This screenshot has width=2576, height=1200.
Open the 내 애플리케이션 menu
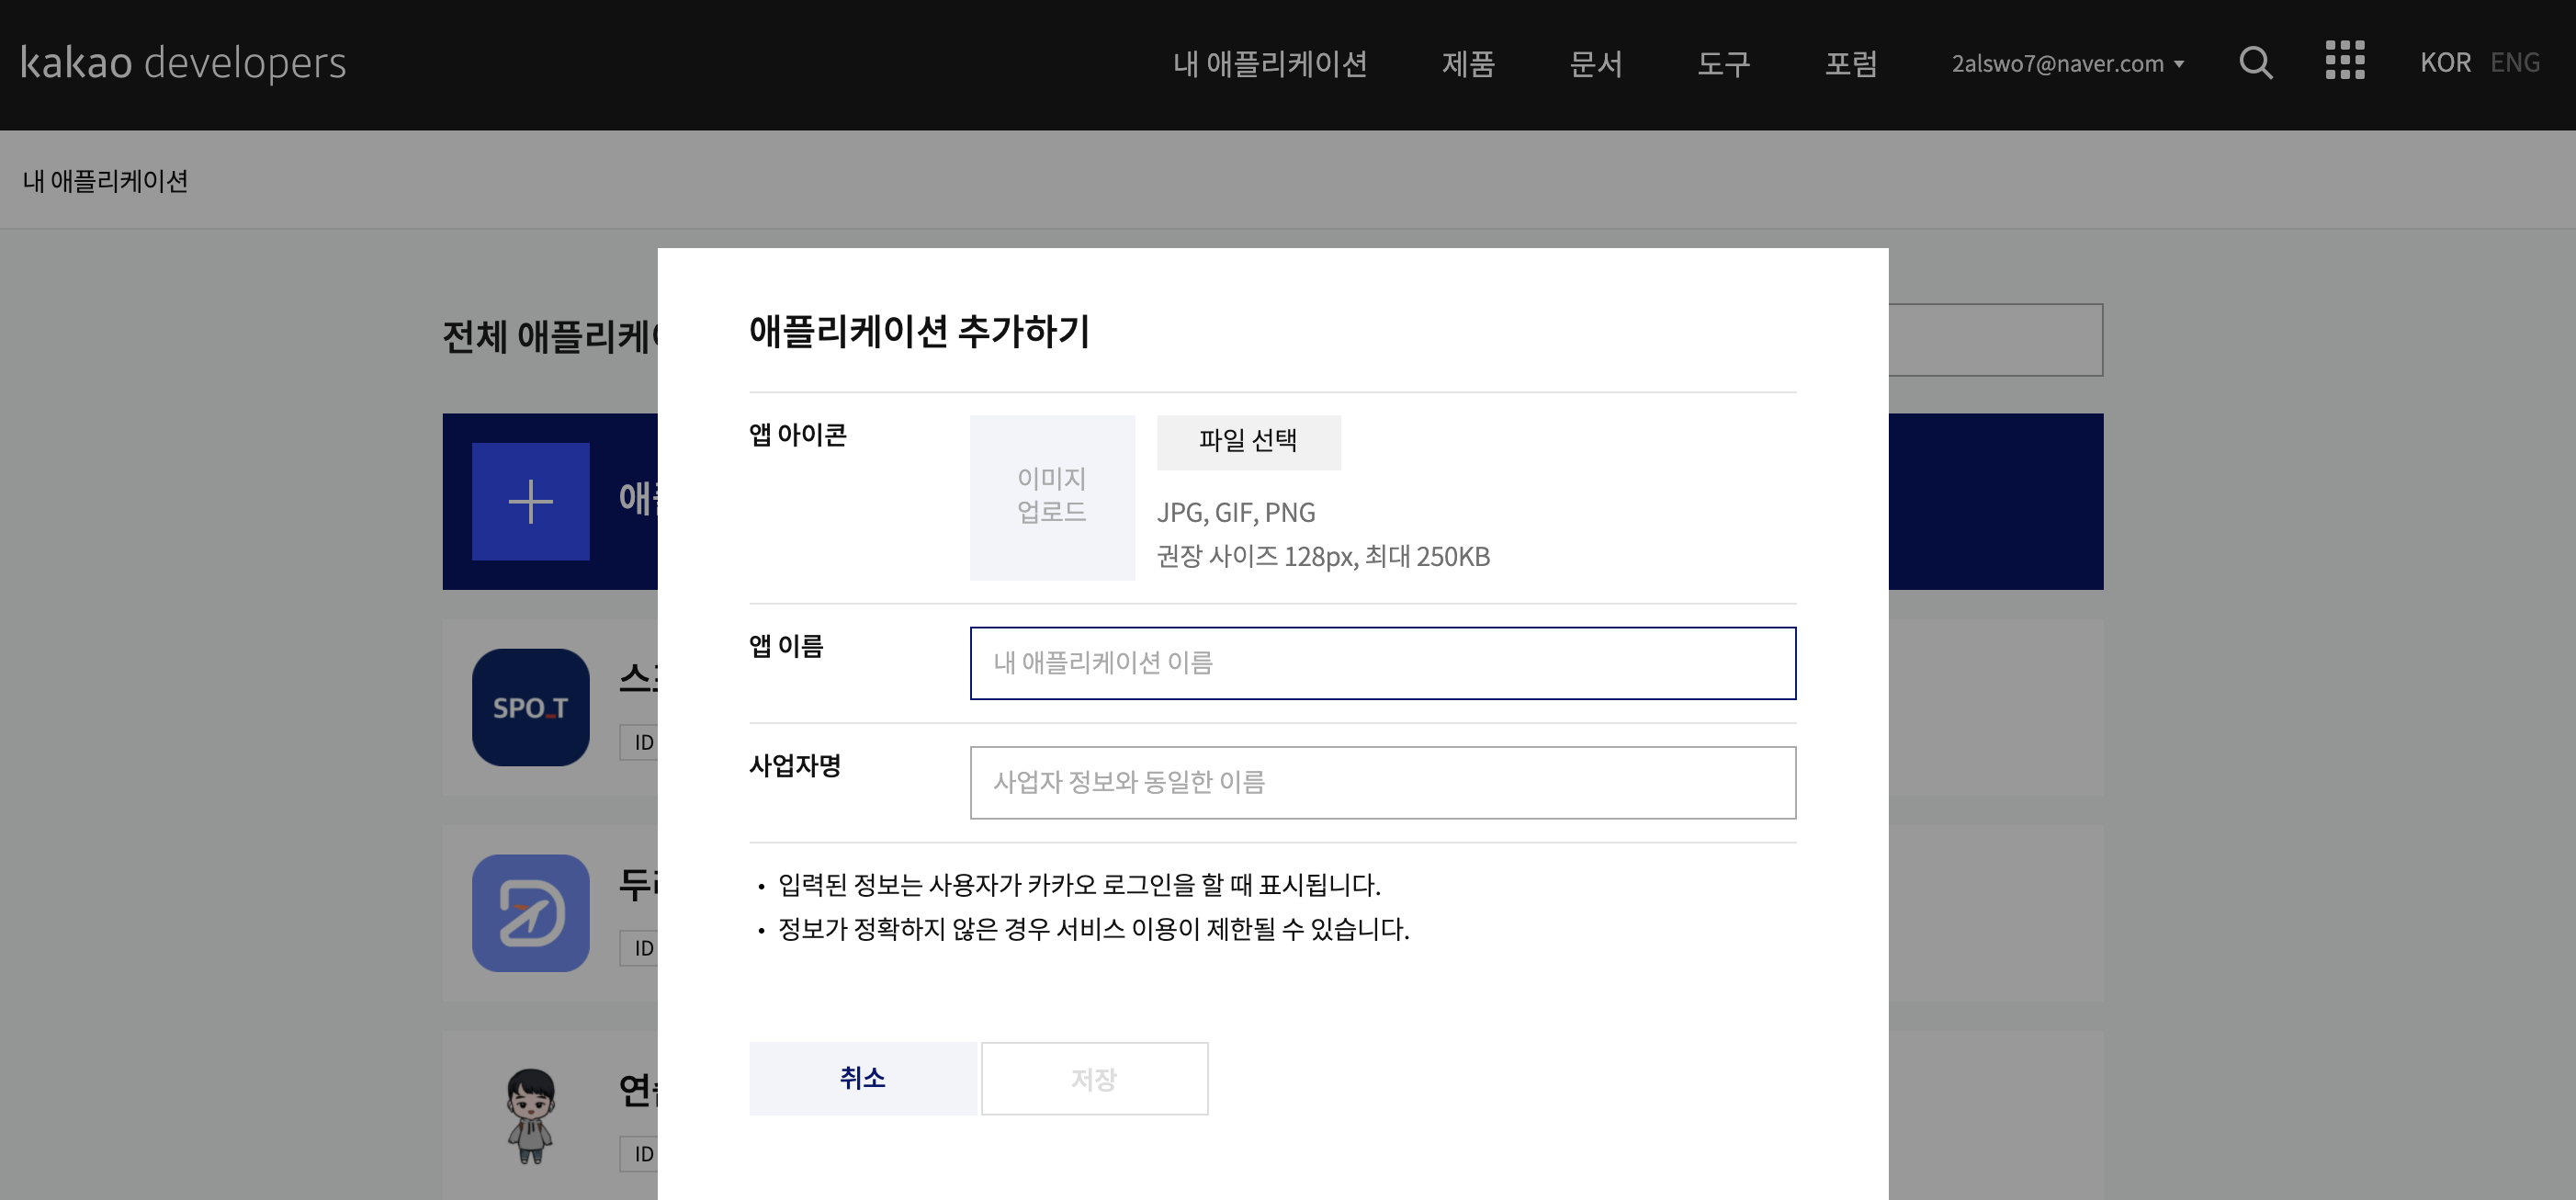[x=1269, y=64]
